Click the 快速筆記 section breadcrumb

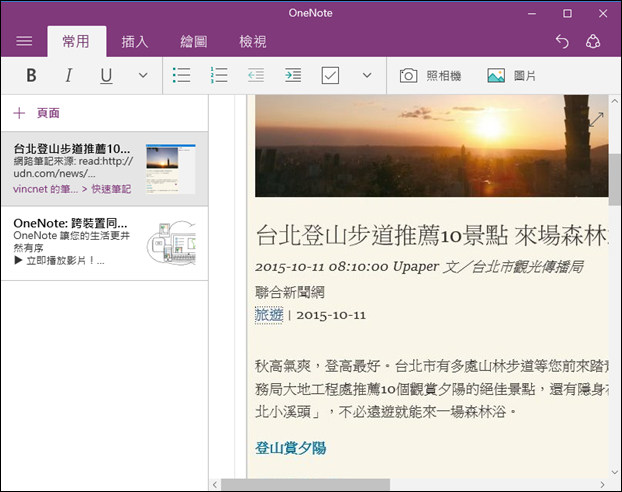pyautogui.click(x=111, y=189)
